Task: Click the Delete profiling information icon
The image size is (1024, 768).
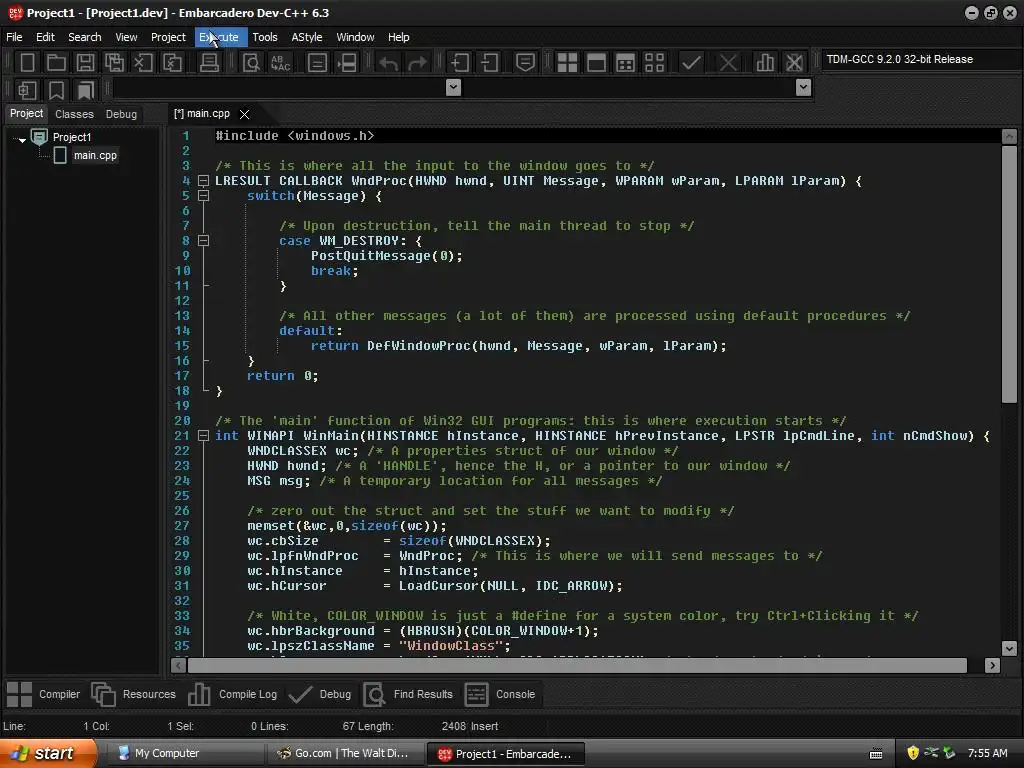Action: click(794, 63)
